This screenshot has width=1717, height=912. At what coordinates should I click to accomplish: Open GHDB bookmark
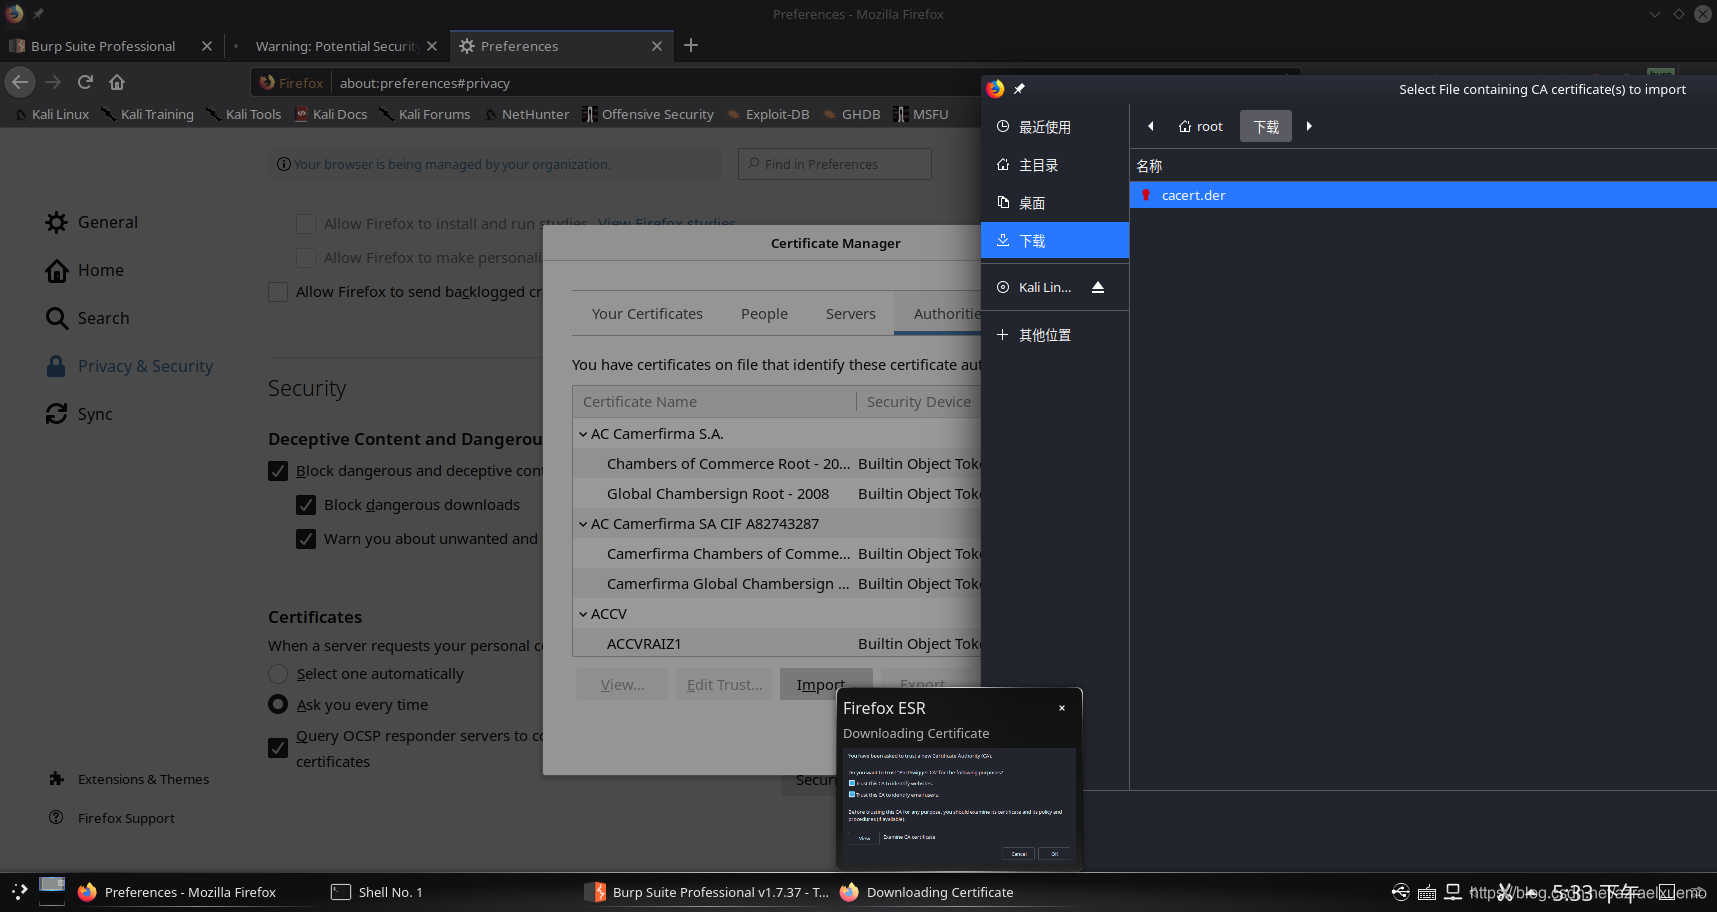click(851, 114)
